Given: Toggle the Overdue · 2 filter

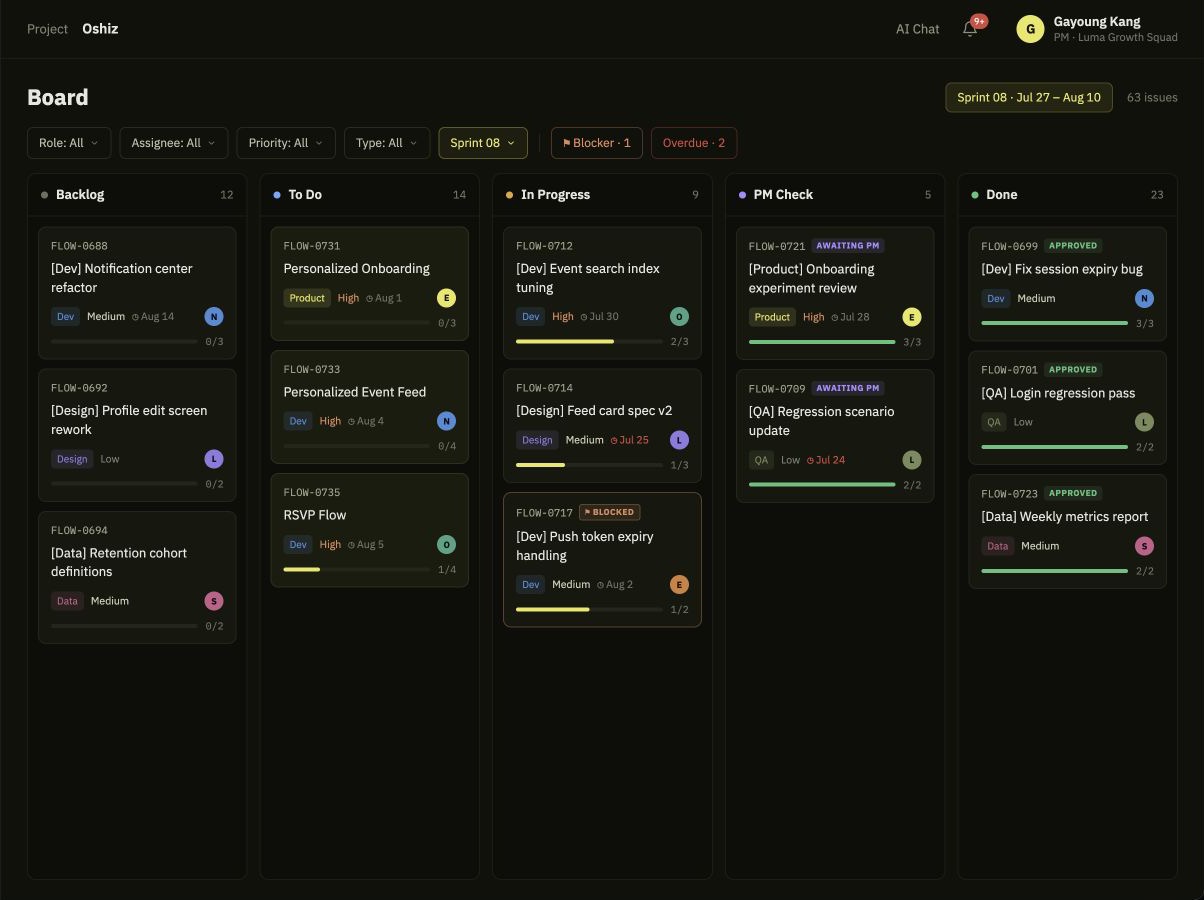Looking at the screenshot, I should click(x=694, y=143).
